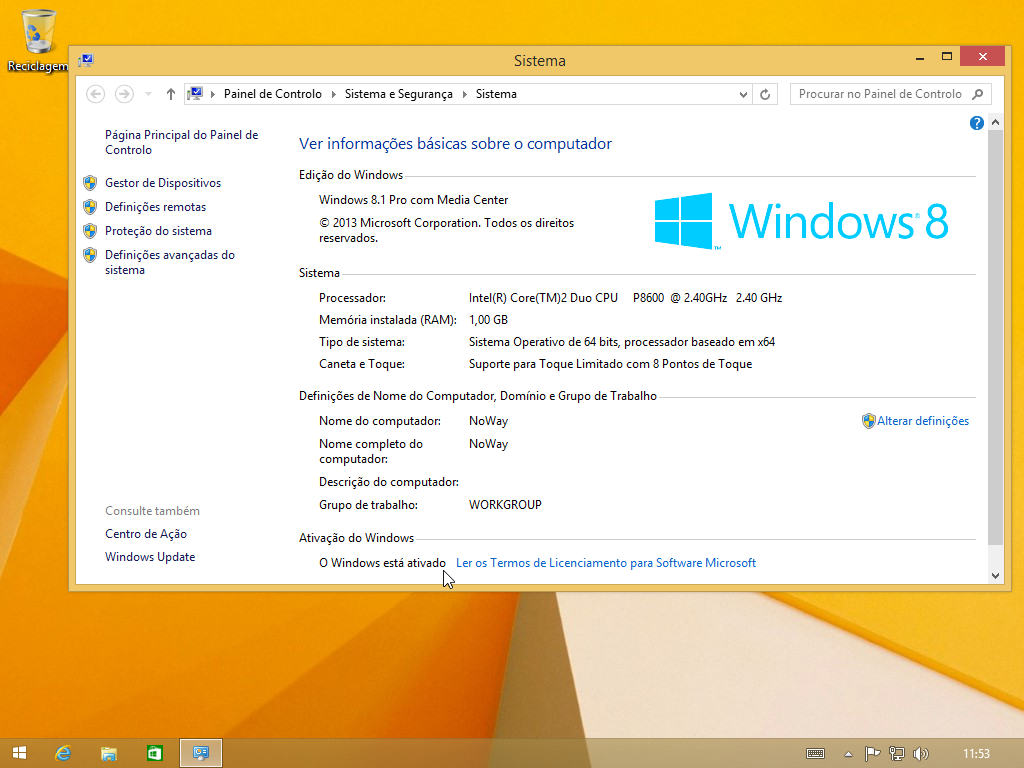Click the heading Ver informações básicas sobre o computador
1024x768 pixels.
pos(455,144)
